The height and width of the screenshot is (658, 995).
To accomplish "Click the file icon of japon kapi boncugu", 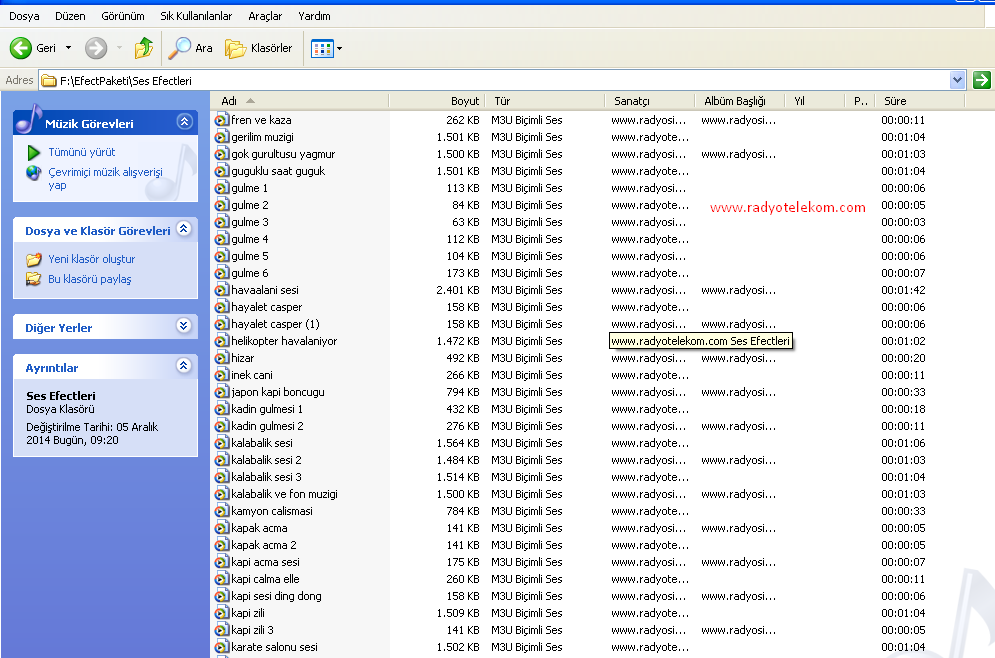I will point(221,392).
